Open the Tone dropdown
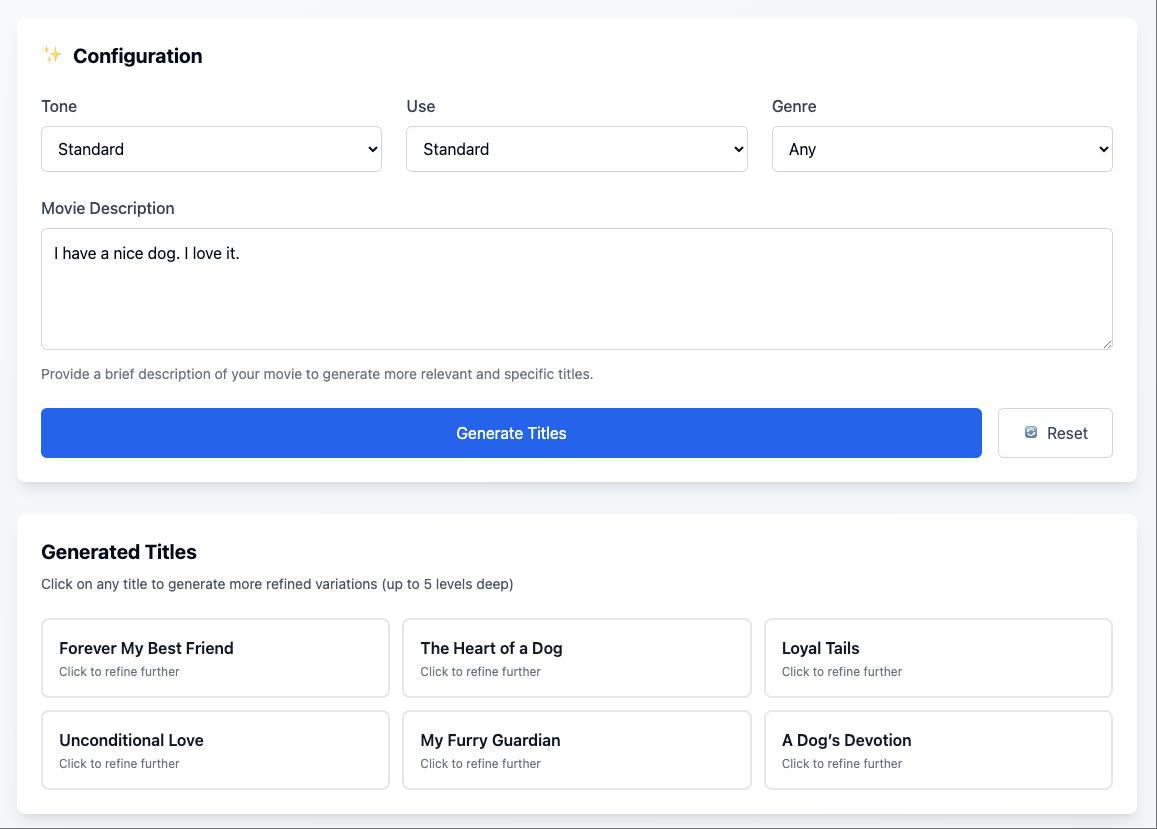The width and height of the screenshot is (1157, 829). coord(211,149)
